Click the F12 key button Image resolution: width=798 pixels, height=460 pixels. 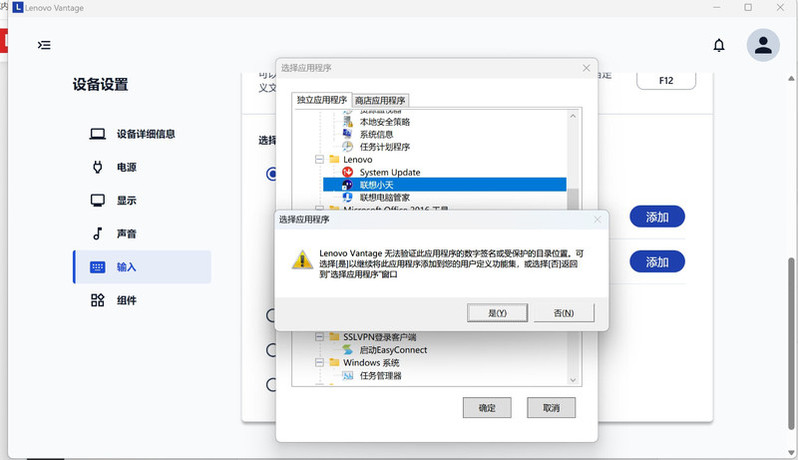click(666, 80)
